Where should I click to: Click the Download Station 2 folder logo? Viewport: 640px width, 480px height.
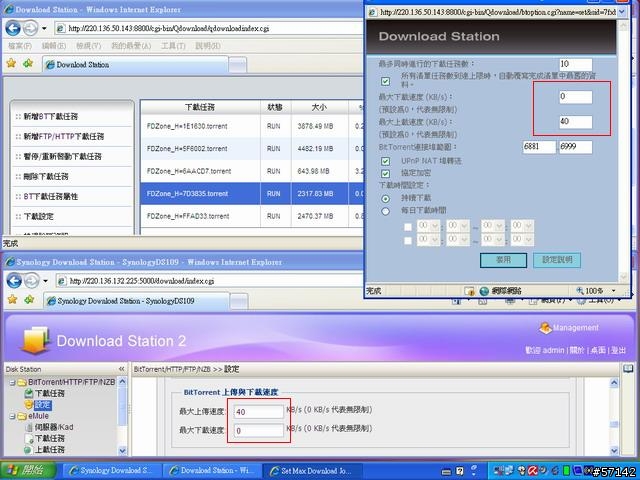[x=36, y=340]
